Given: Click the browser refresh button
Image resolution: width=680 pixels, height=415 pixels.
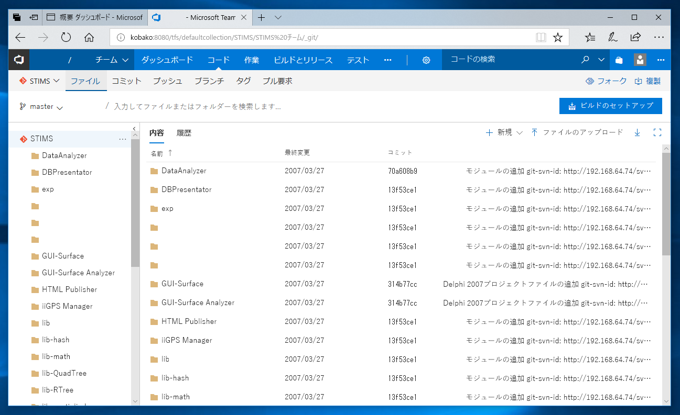Looking at the screenshot, I should (x=66, y=37).
